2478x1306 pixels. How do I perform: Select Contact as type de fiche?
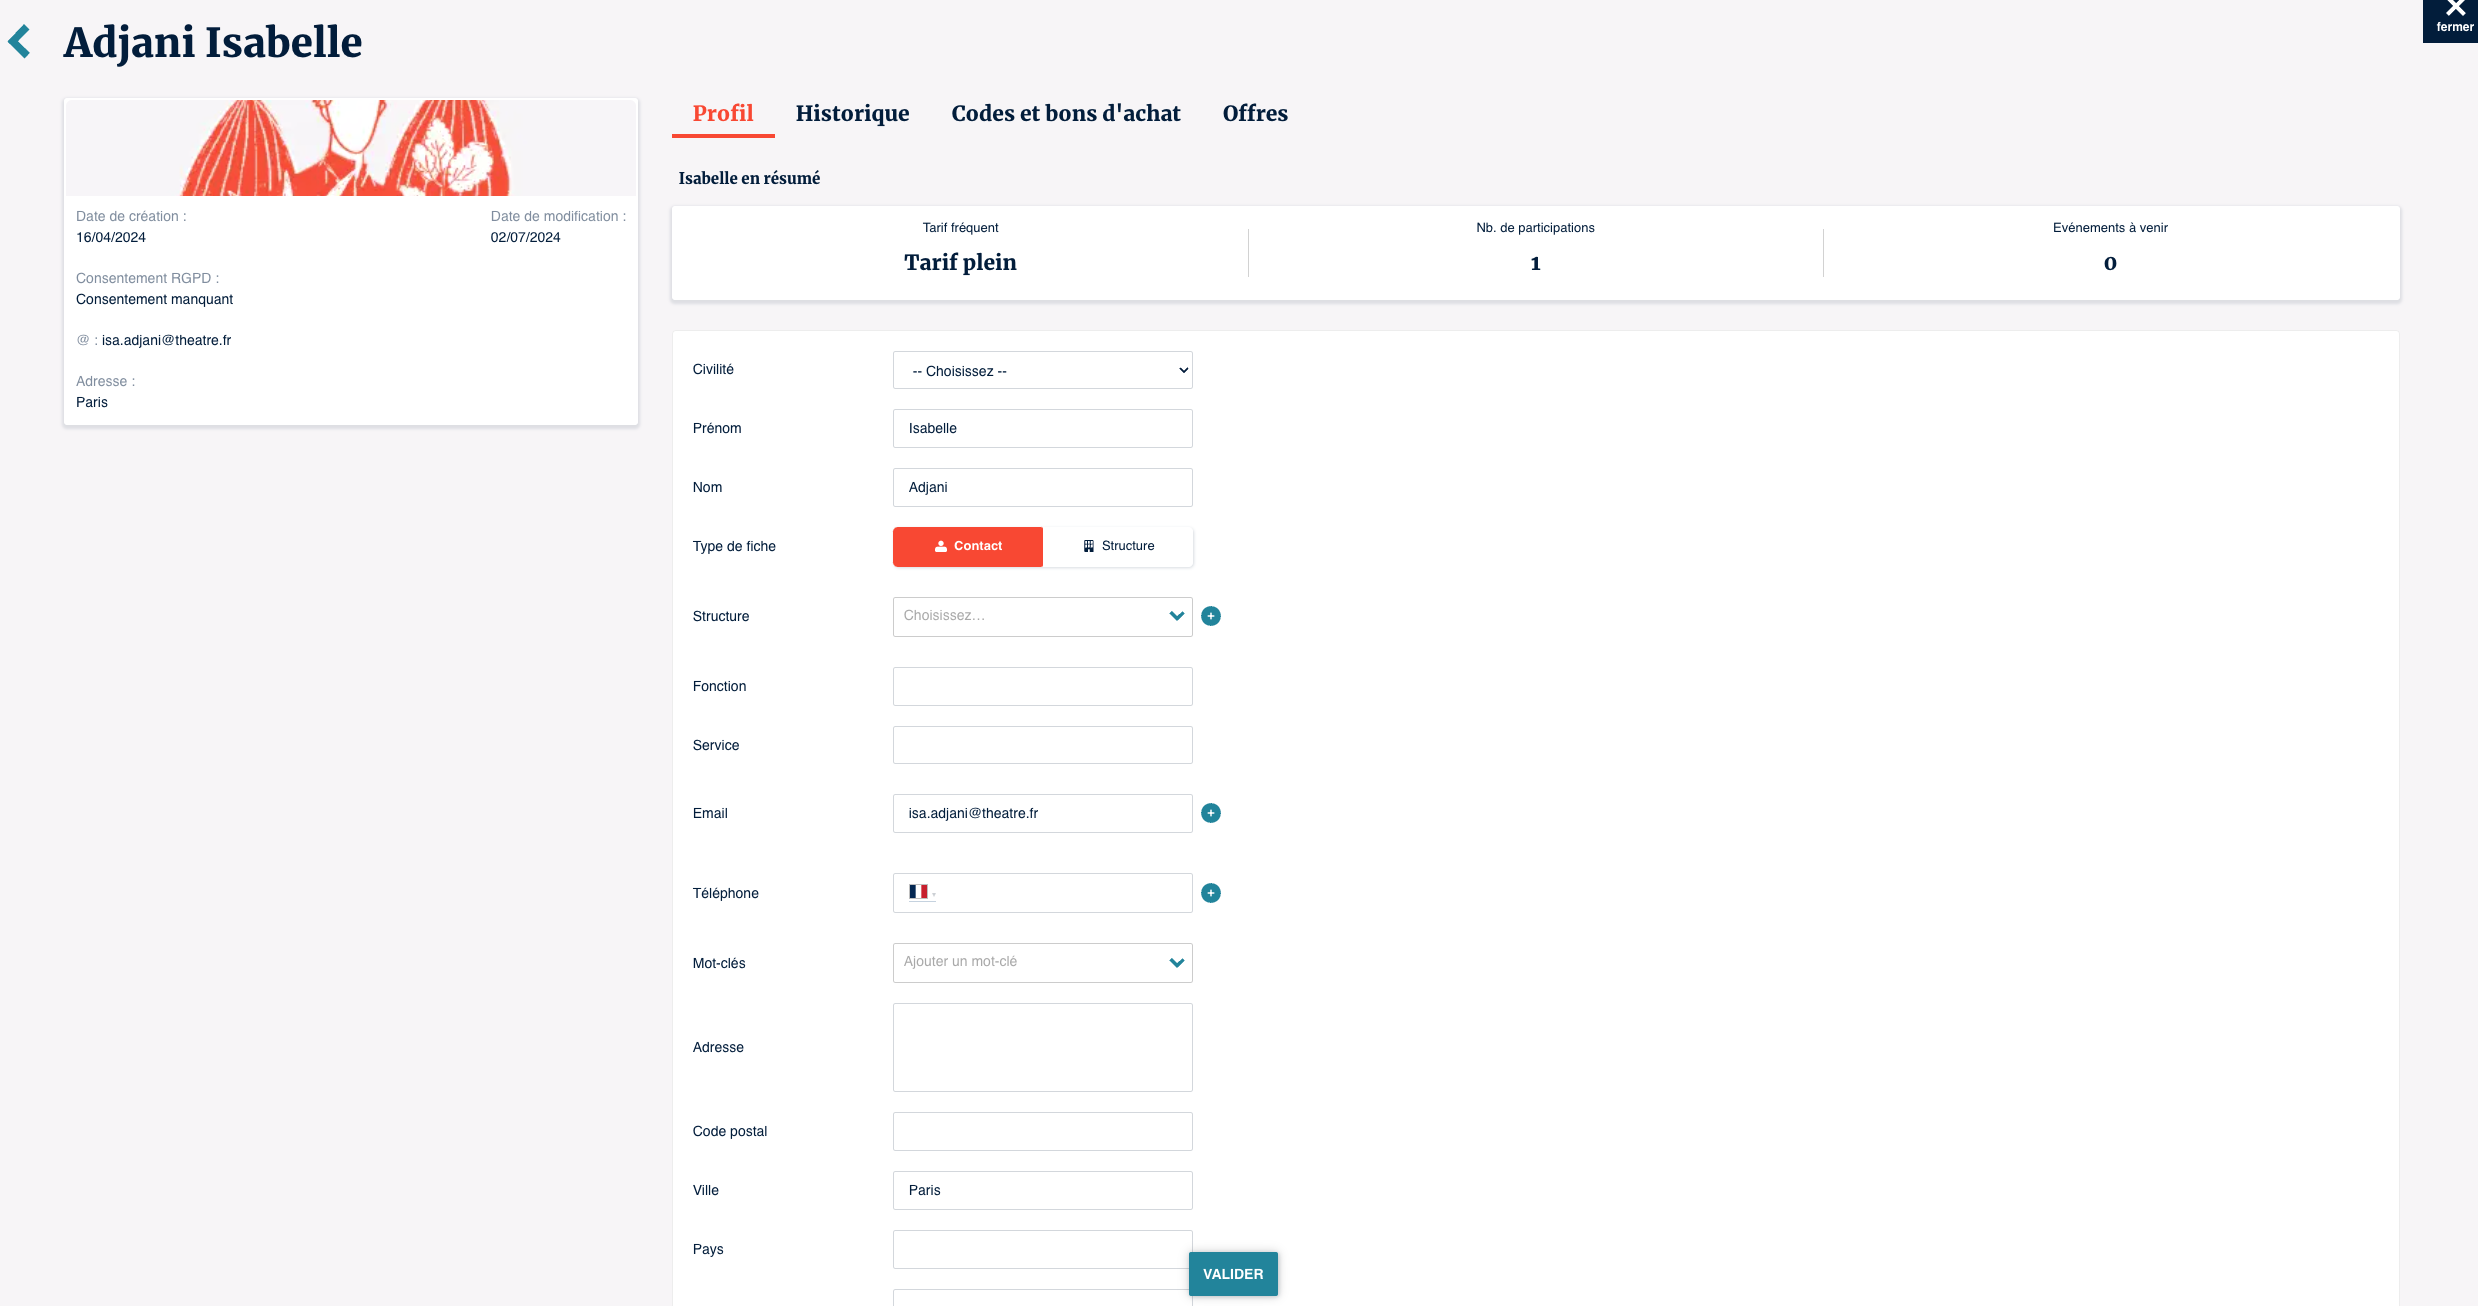(x=967, y=546)
